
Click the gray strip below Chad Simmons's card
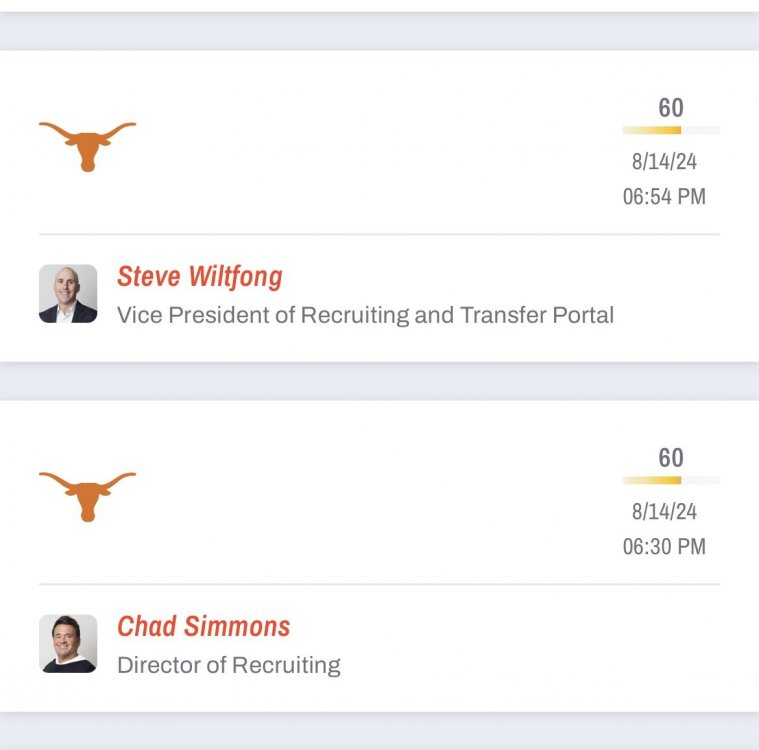[x=379, y=731]
